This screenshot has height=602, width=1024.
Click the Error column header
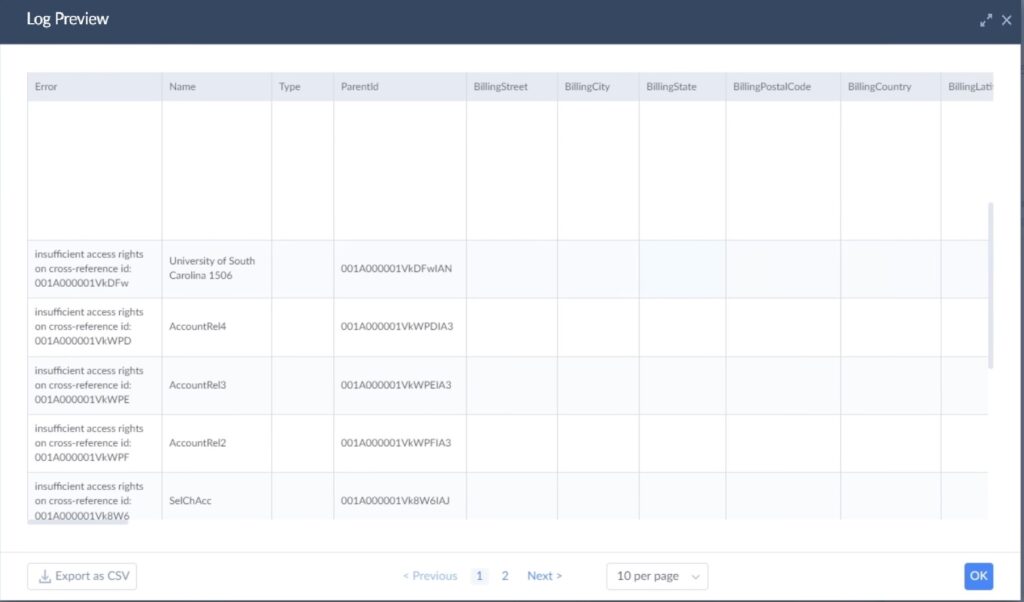tap(95, 87)
